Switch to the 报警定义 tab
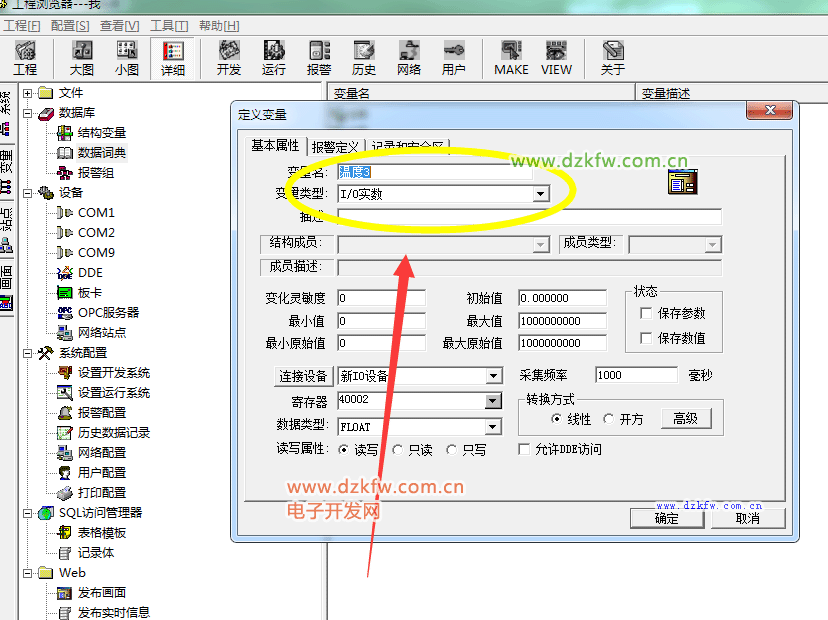828x620 pixels. tap(335, 146)
